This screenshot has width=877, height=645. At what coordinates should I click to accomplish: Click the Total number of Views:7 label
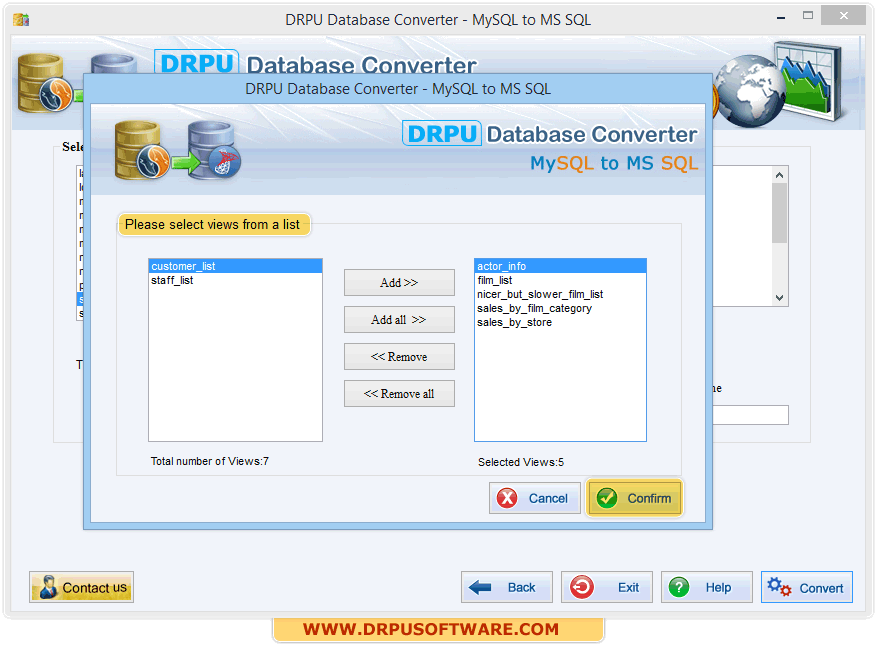click(210, 461)
